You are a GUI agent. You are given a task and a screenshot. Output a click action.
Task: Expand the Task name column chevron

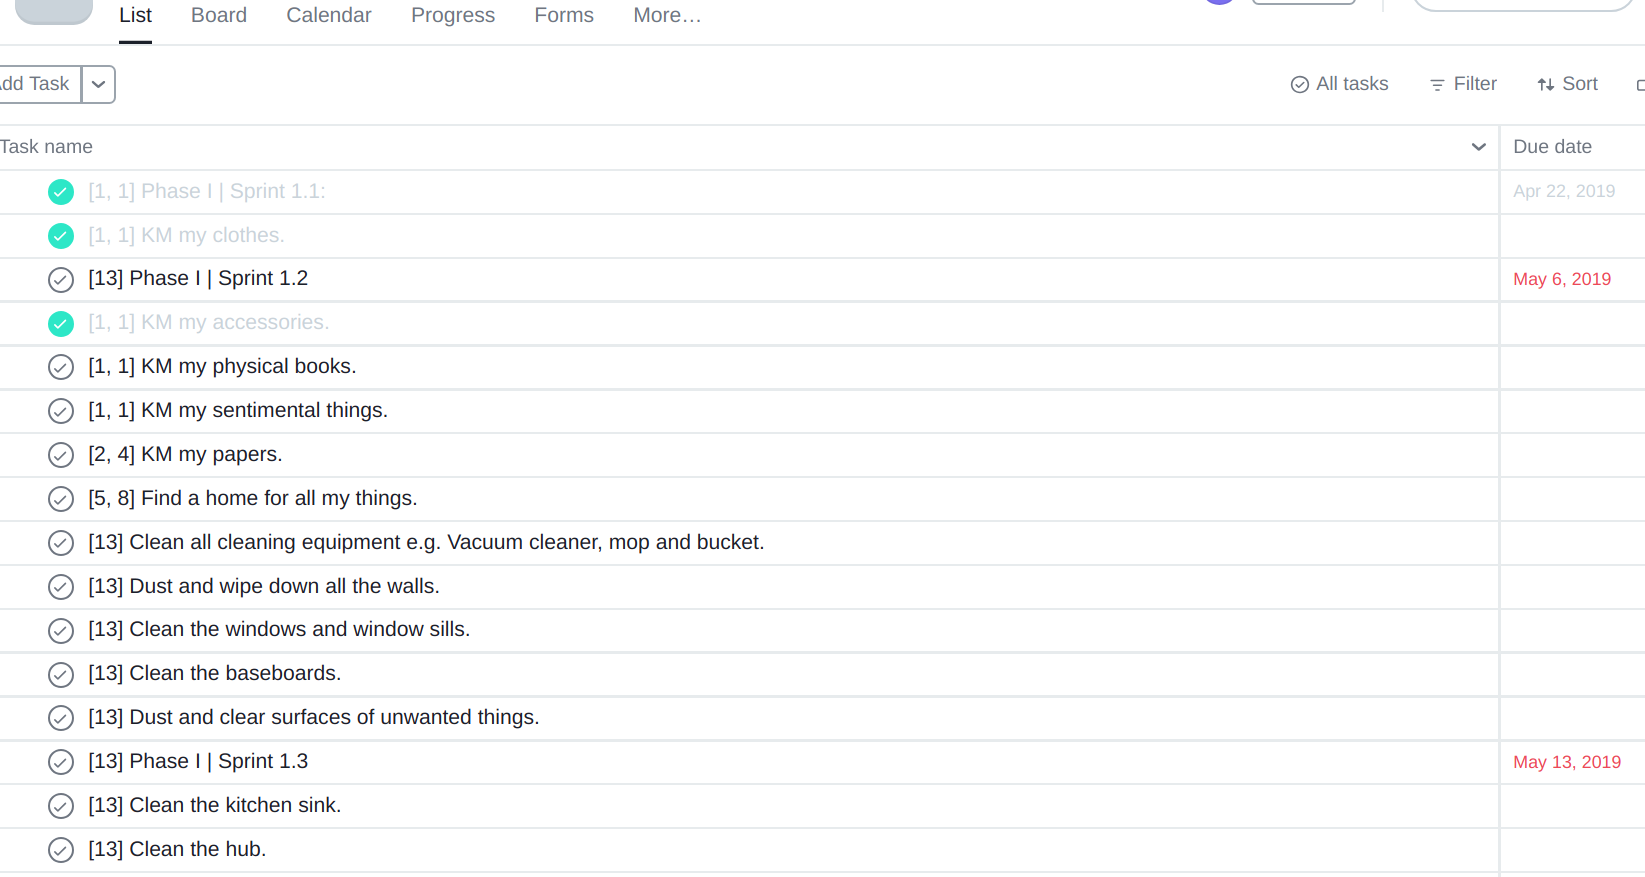point(1478,147)
